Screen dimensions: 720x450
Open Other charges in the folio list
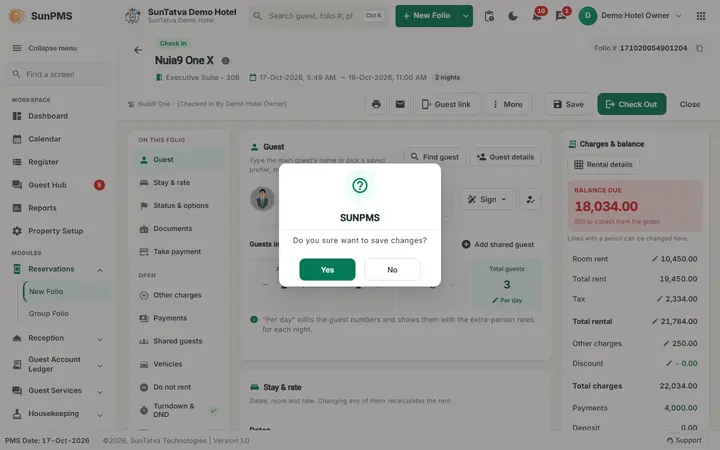coord(178,295)
